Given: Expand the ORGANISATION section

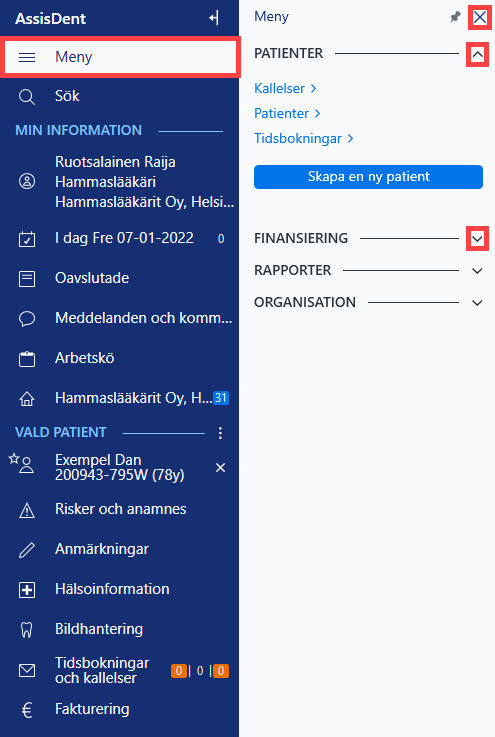Looking at the screenshot, I should tap(477, 303).
